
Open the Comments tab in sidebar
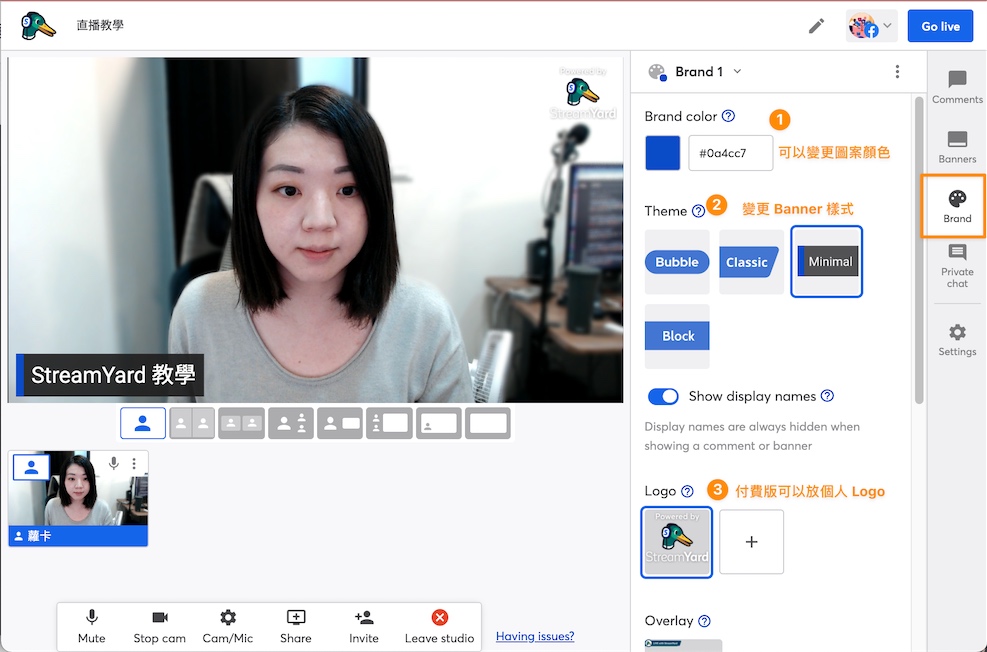957,87
